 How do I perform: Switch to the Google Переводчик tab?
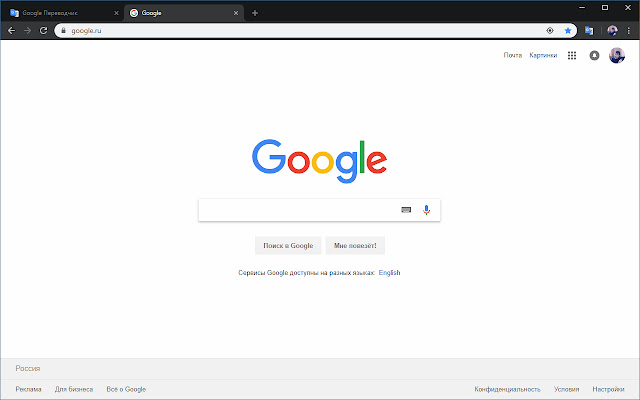(x=63, y=13)
